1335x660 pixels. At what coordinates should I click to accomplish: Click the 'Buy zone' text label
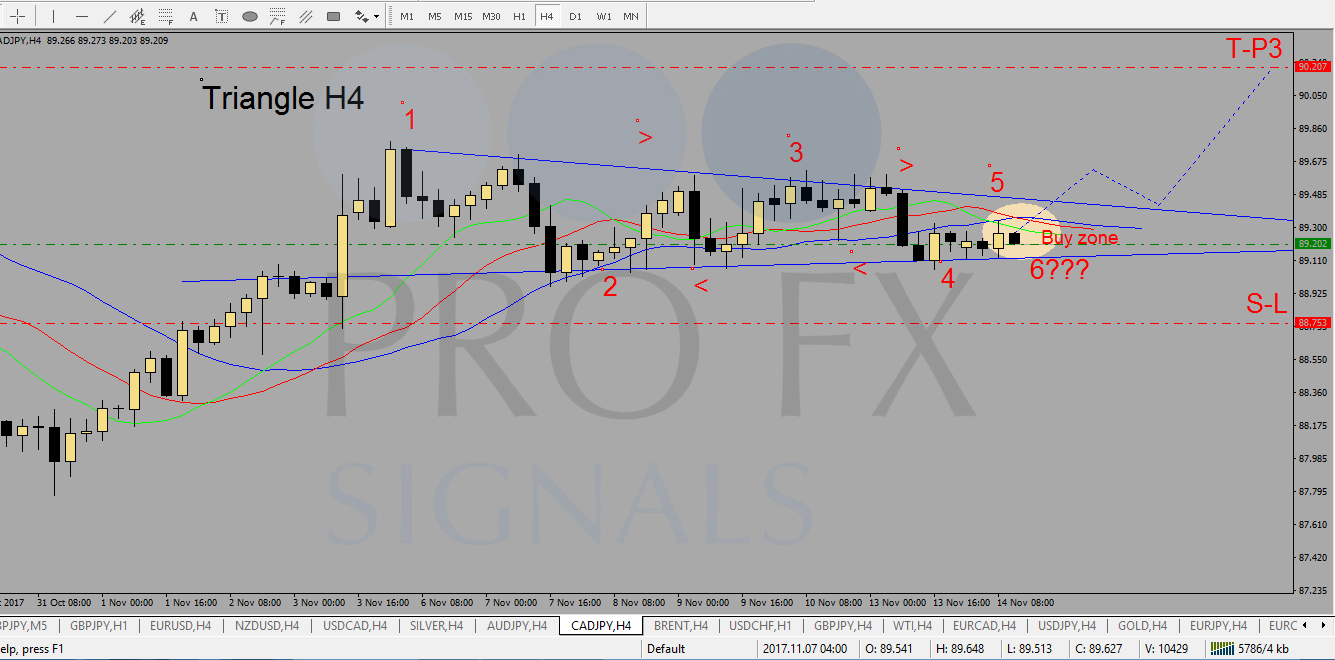click(x=1079, y=238)
